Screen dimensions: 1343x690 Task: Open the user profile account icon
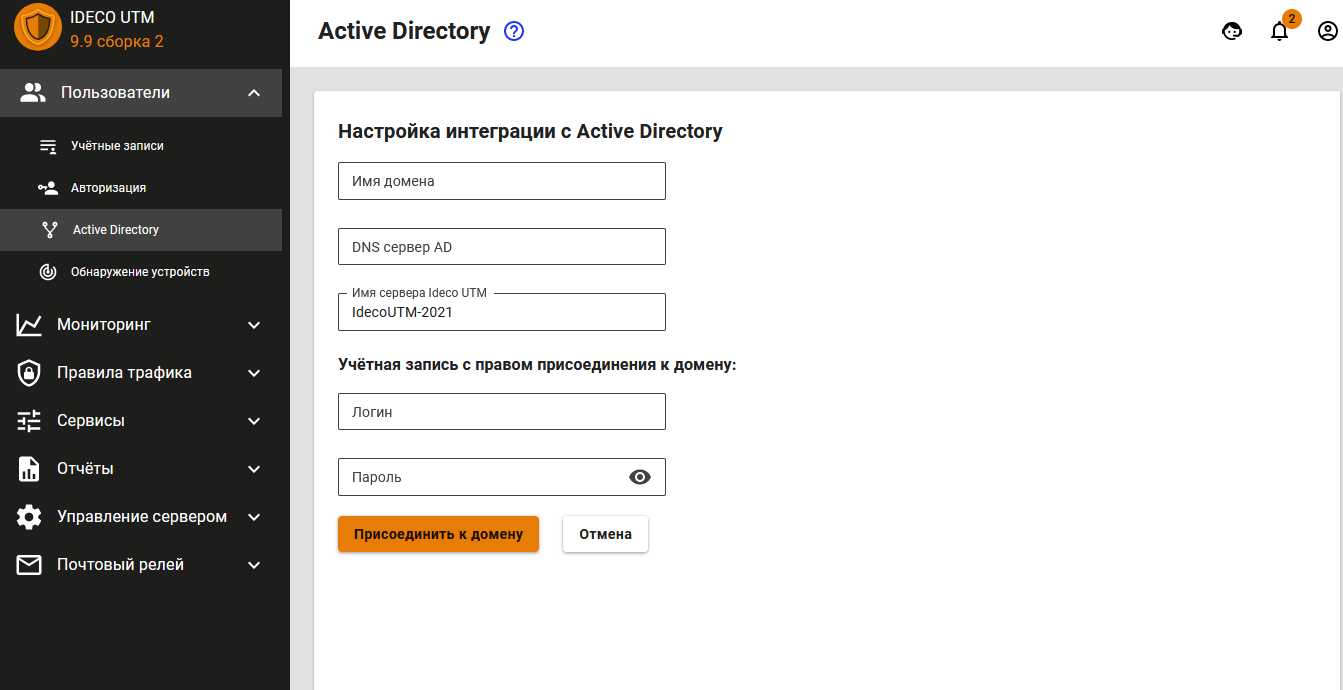[1327, 31]
